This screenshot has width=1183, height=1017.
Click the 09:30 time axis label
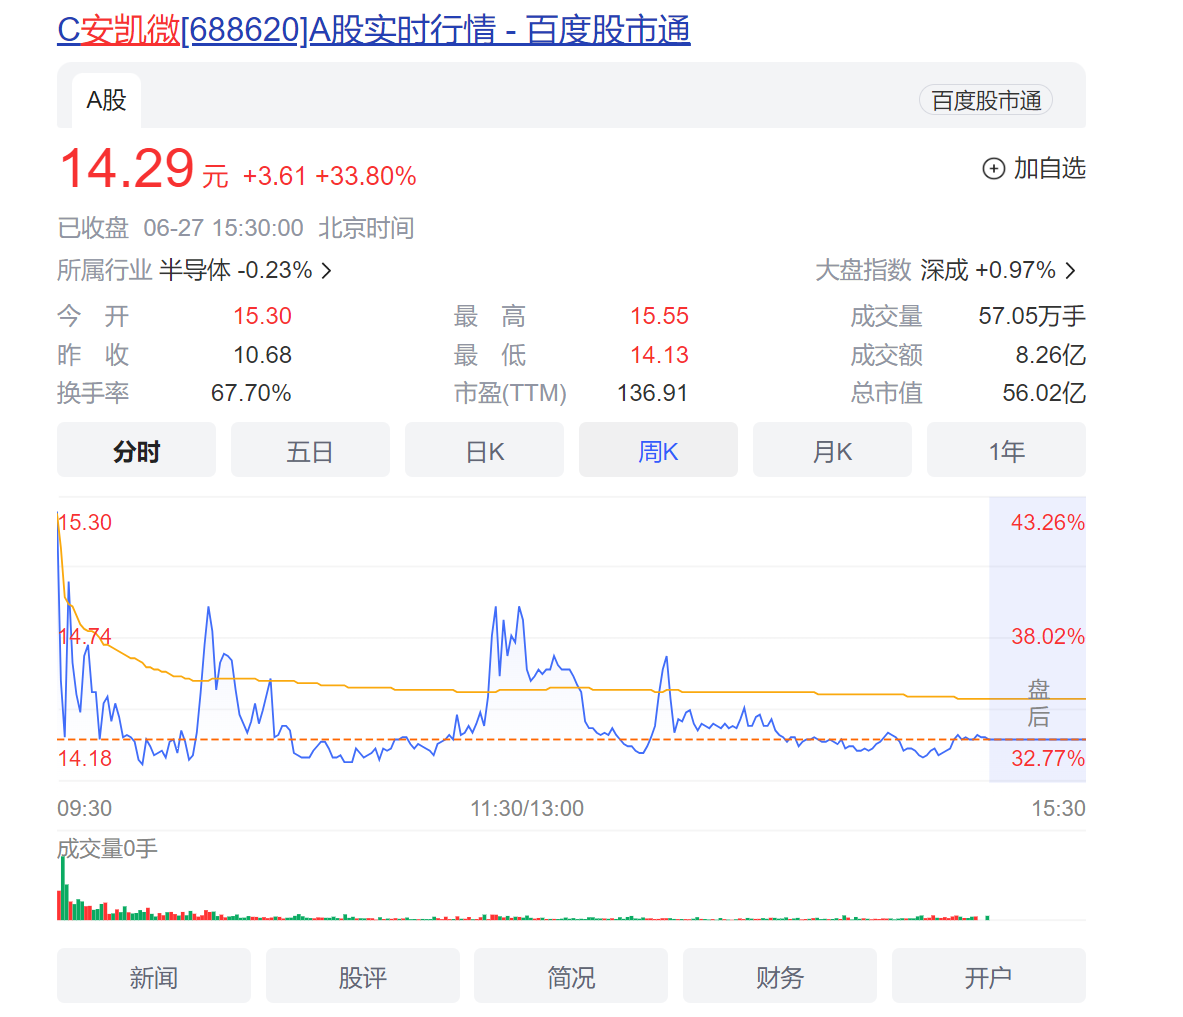pyautogui.click(x=84, y=809)
